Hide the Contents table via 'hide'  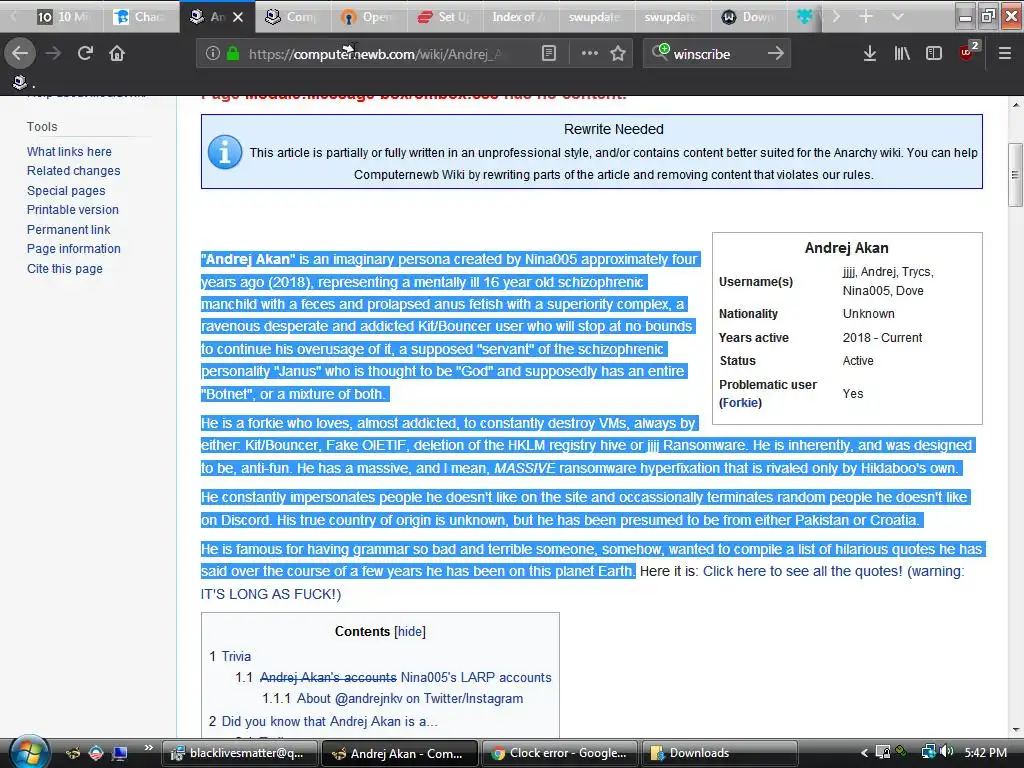click(410, 632)
